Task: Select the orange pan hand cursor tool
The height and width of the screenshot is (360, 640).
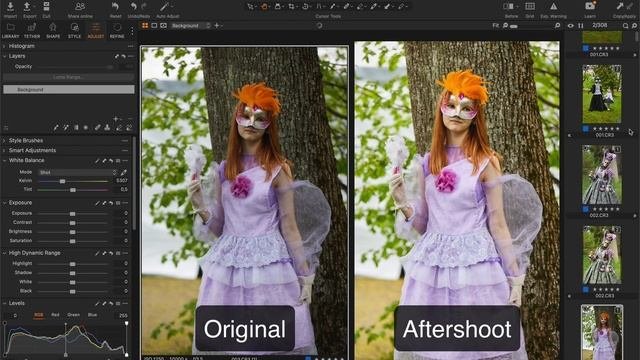Action: (x=264, y=7)
